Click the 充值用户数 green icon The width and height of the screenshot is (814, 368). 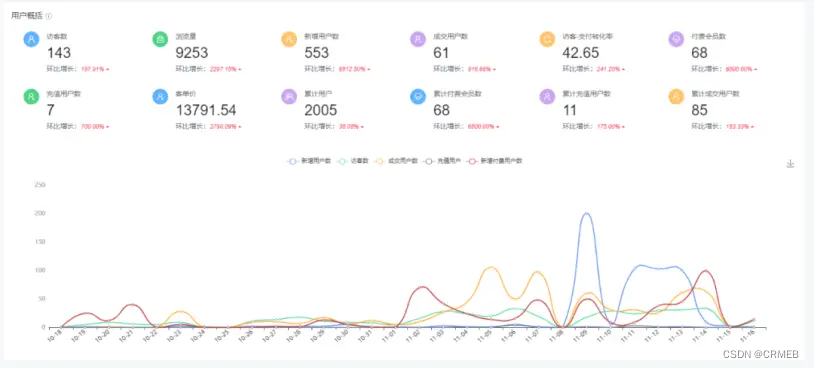tap(32, 97)
